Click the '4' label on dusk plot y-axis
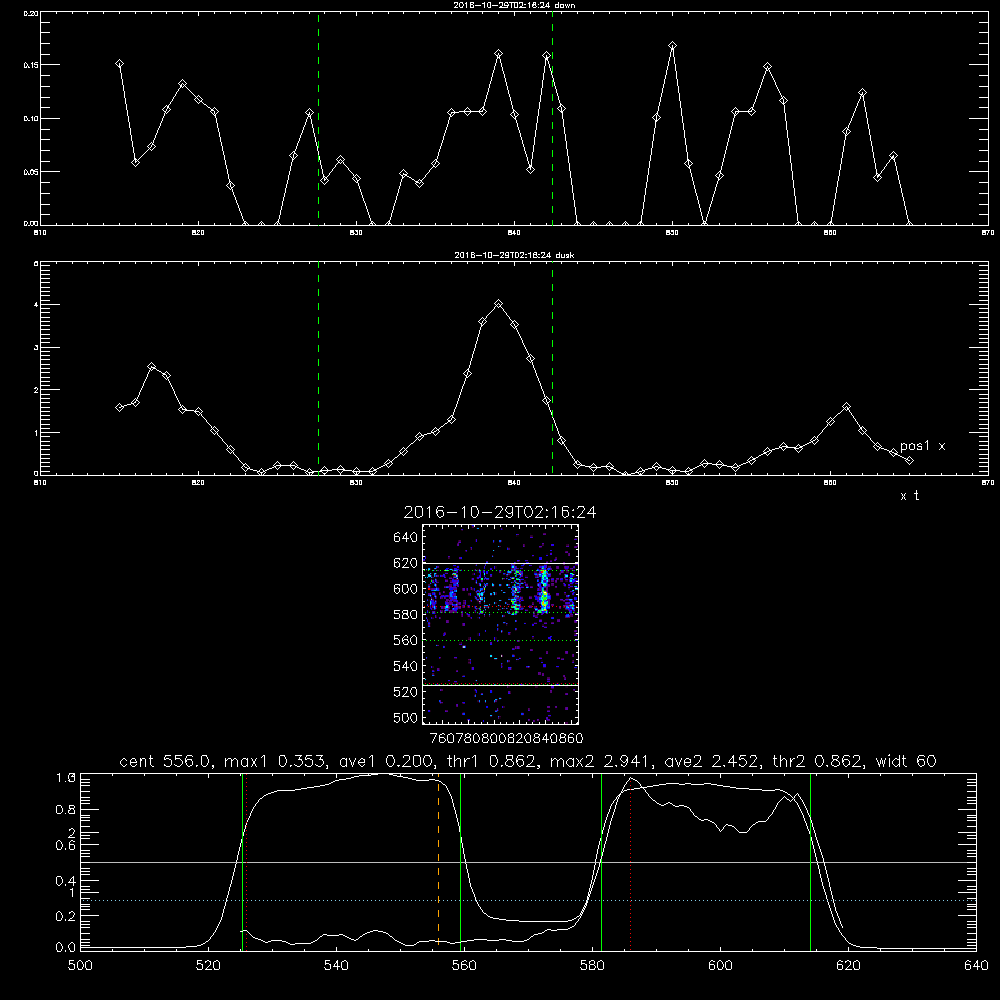 (36, 305)
